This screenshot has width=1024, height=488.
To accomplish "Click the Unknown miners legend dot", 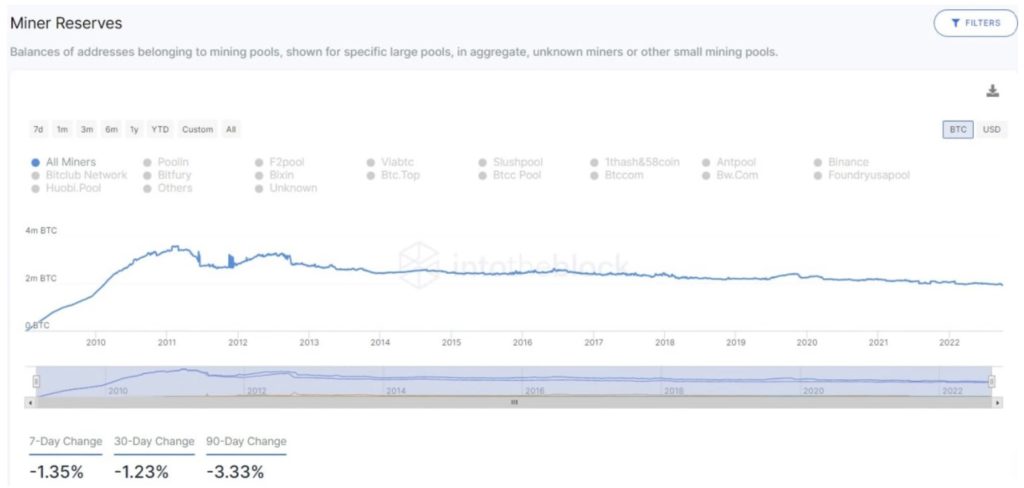I will 260,188.
